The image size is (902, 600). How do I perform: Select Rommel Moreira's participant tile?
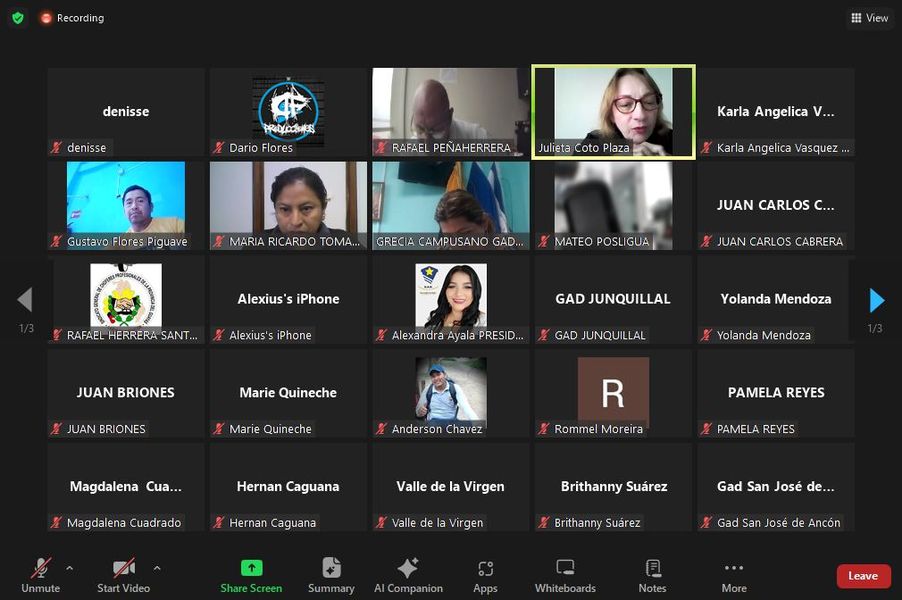[x=613, y=393]
